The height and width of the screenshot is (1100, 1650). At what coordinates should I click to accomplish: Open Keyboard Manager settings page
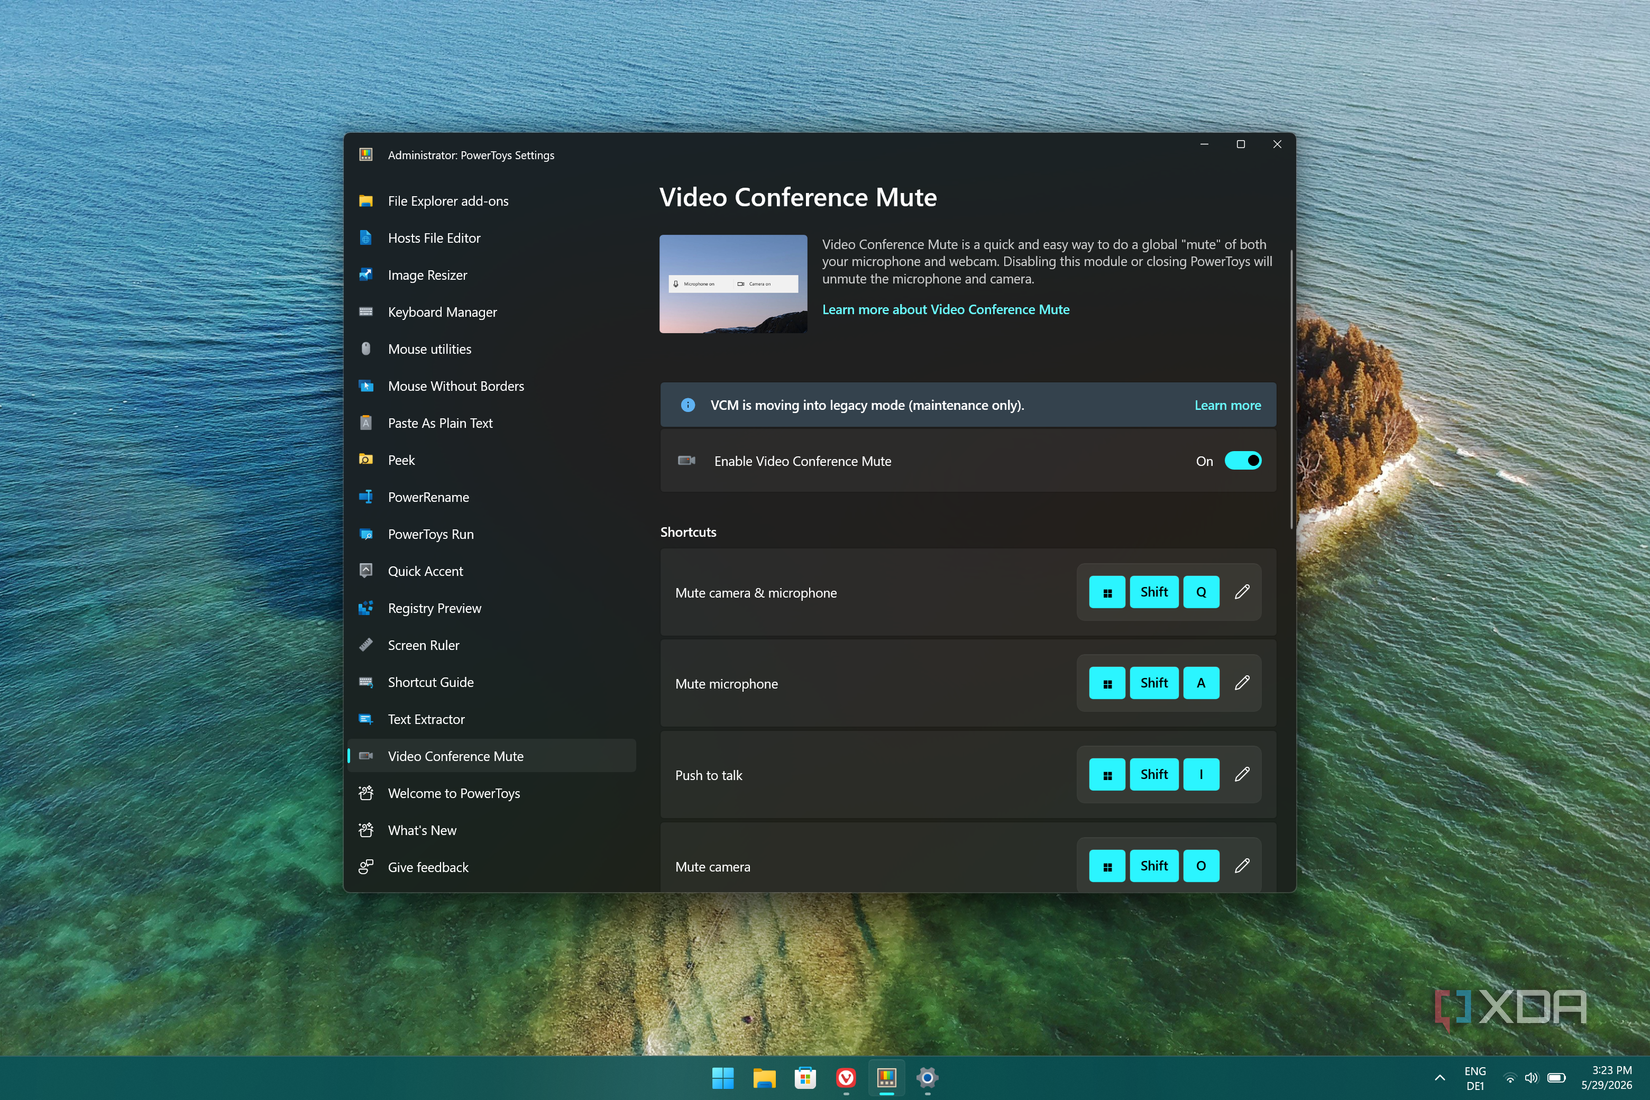[492, 312]
